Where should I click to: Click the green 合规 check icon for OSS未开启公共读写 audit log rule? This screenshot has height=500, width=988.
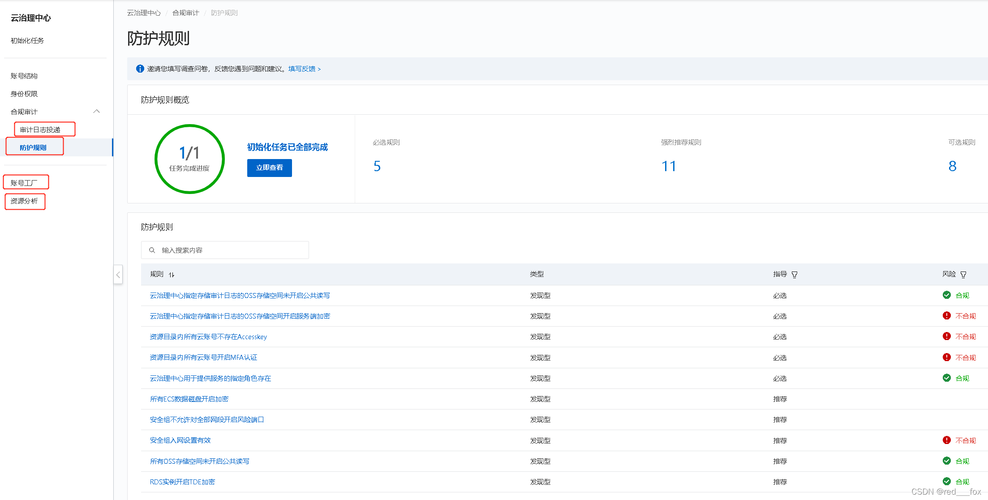[946, 295]
